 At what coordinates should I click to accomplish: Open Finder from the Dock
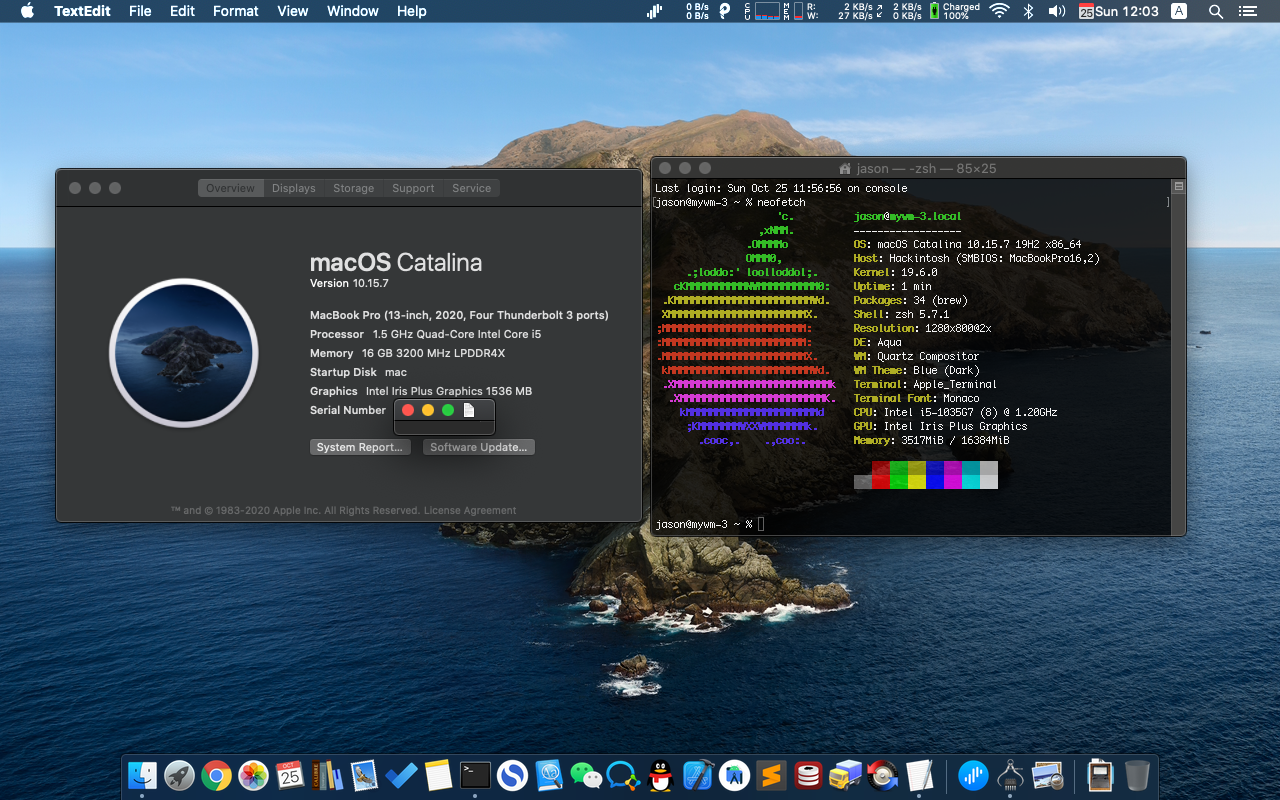[x=143, y=775]
